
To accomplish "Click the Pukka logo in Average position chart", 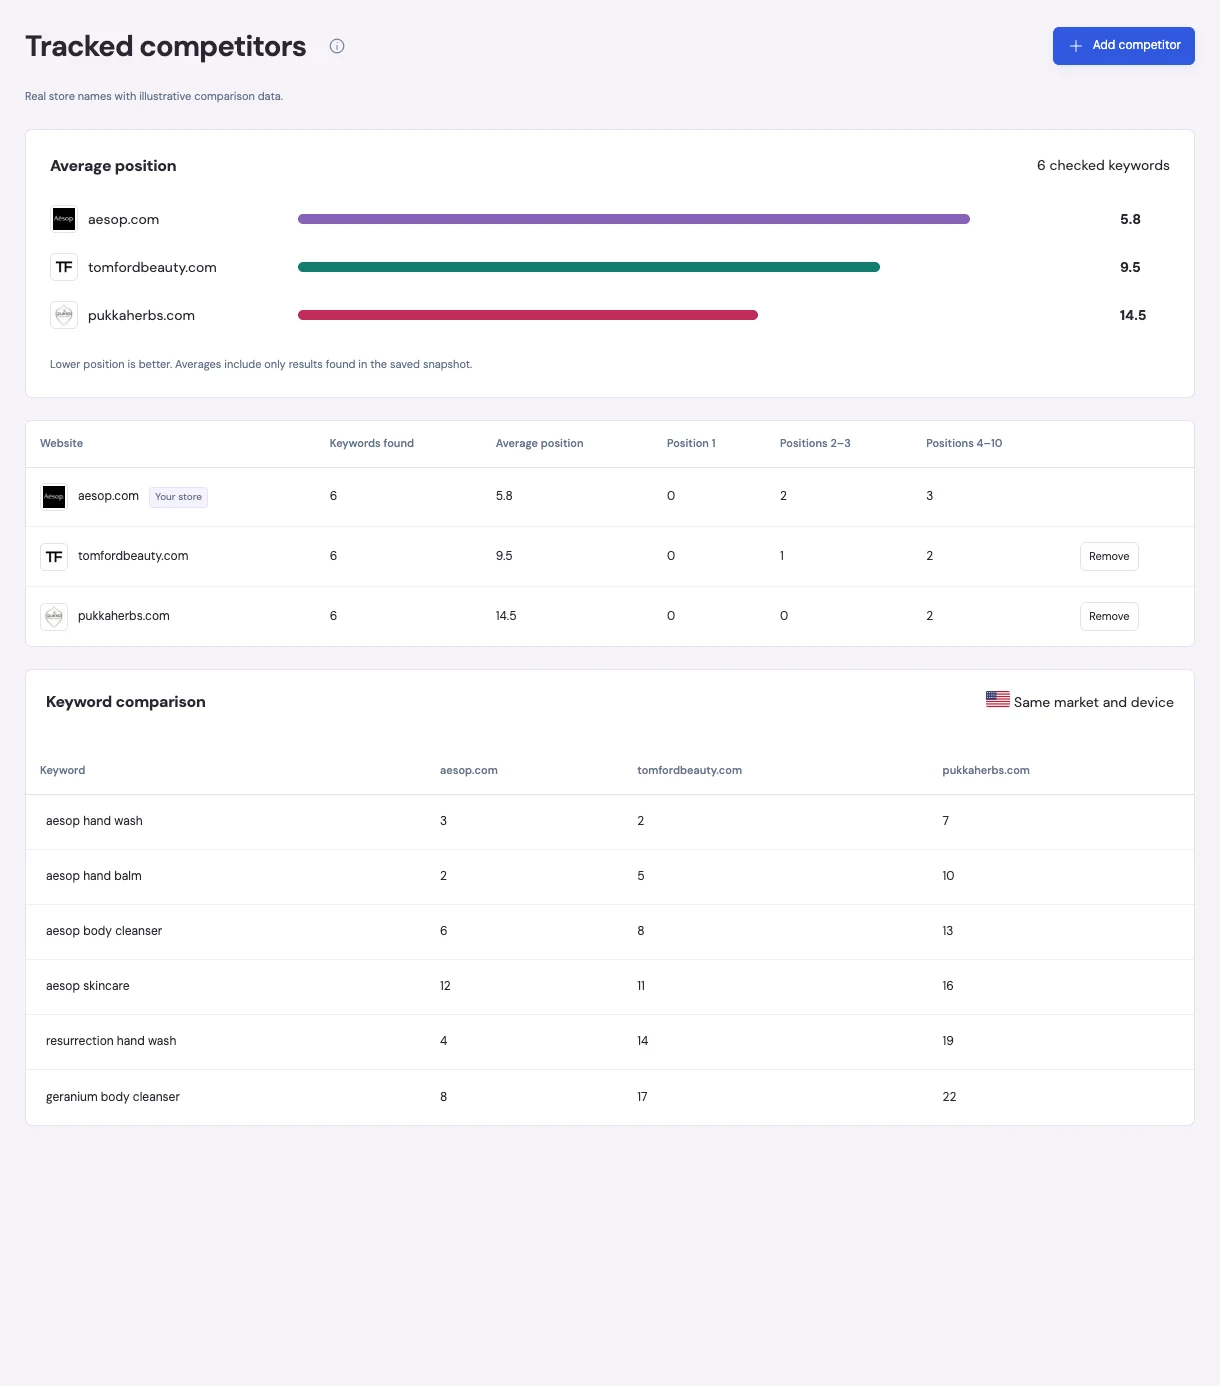I will 64,315.
